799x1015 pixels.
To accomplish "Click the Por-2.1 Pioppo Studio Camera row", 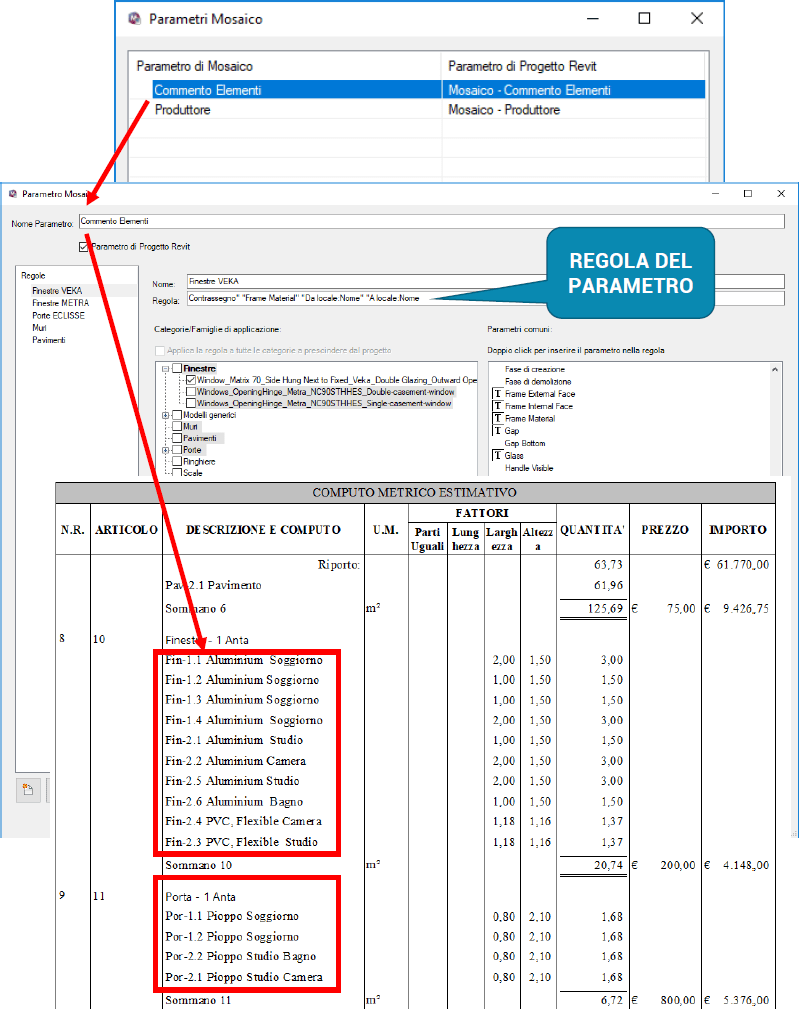I will [243, 977].
